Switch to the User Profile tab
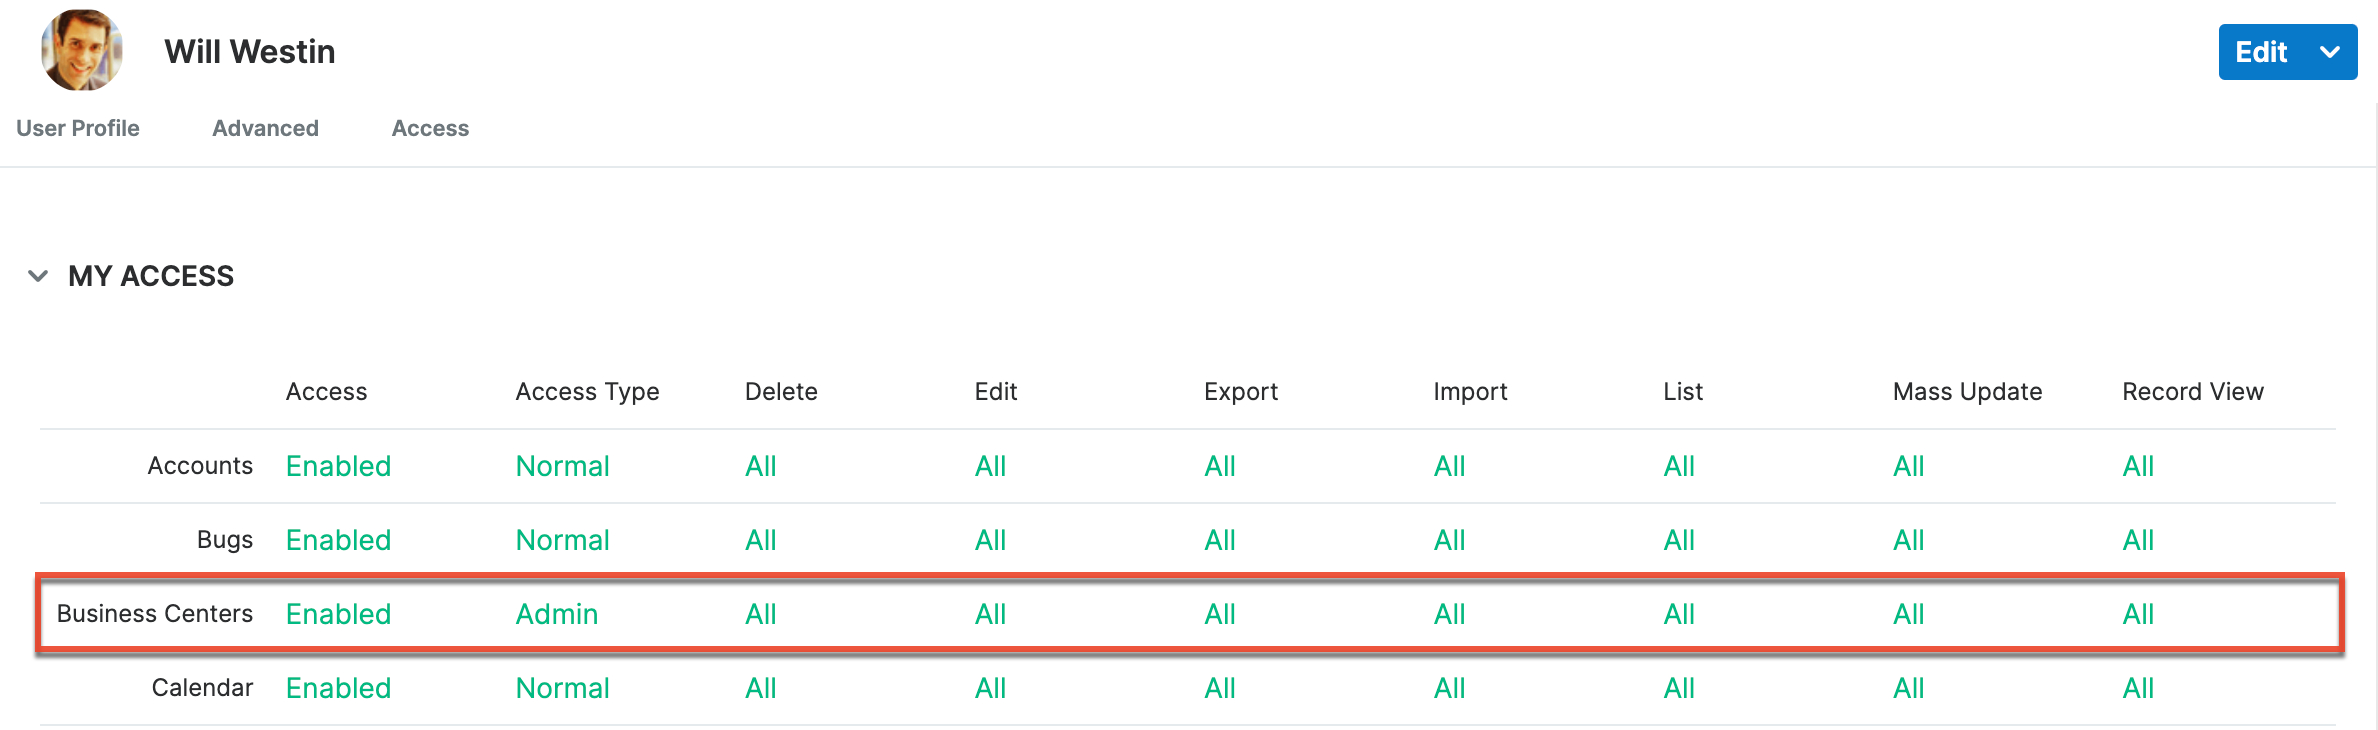The height and width of the screenshot is (730, 2378). [78, 128]
